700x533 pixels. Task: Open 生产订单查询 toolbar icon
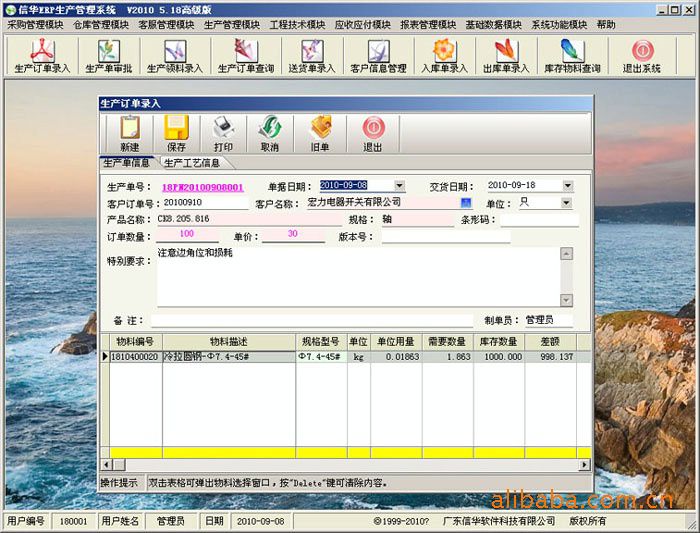(246, 56)
